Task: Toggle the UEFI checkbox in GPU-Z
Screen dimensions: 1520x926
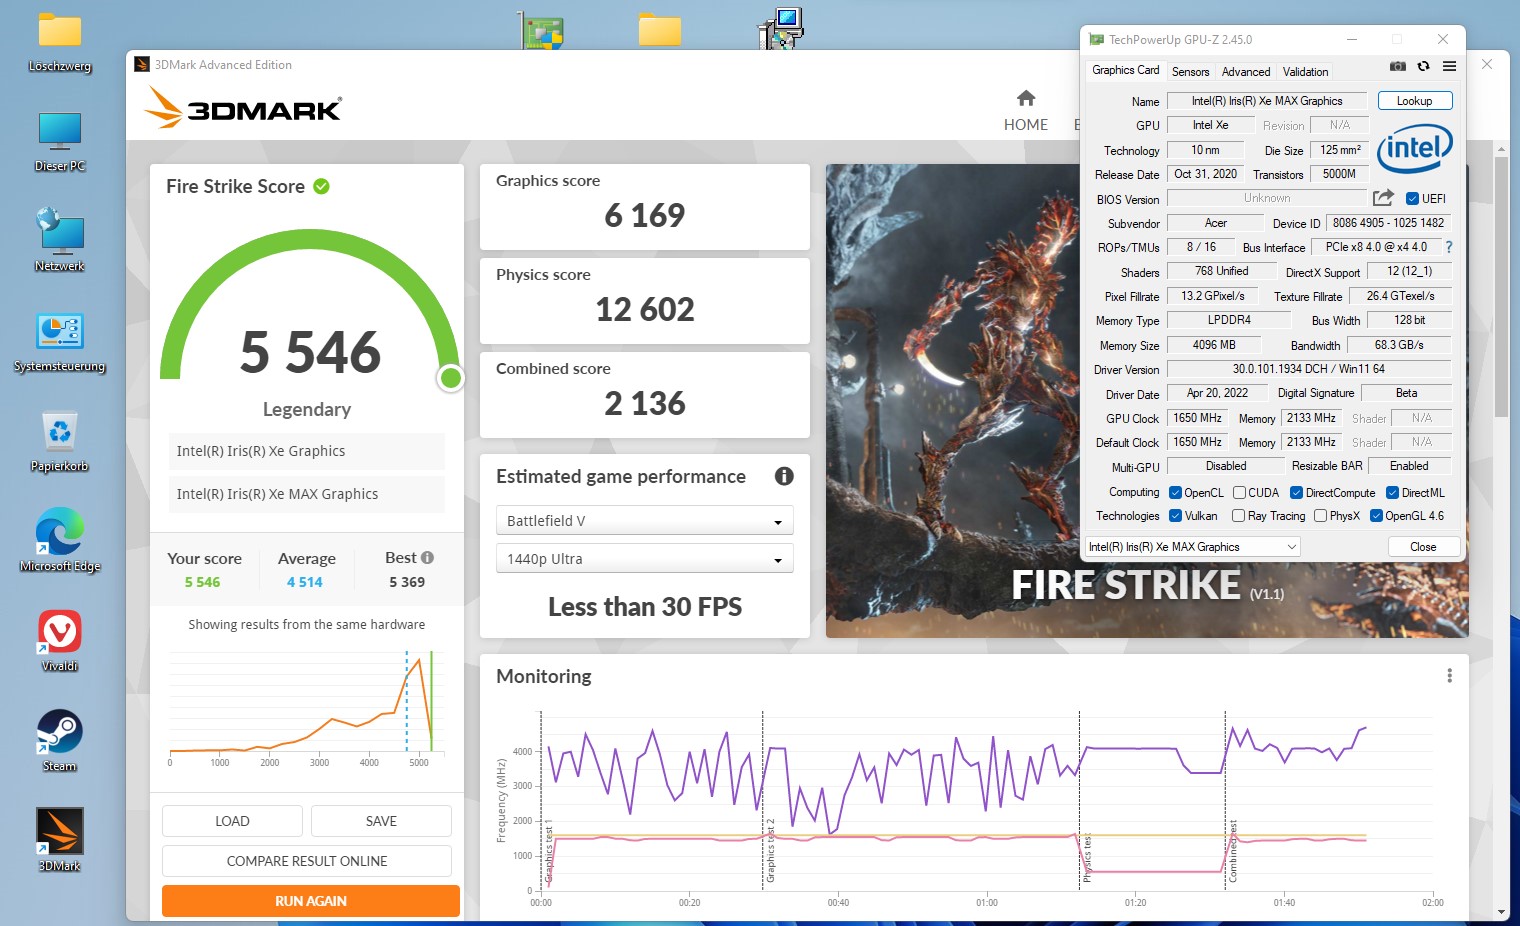Action: pyautogui.click(x=1412, y=198)
